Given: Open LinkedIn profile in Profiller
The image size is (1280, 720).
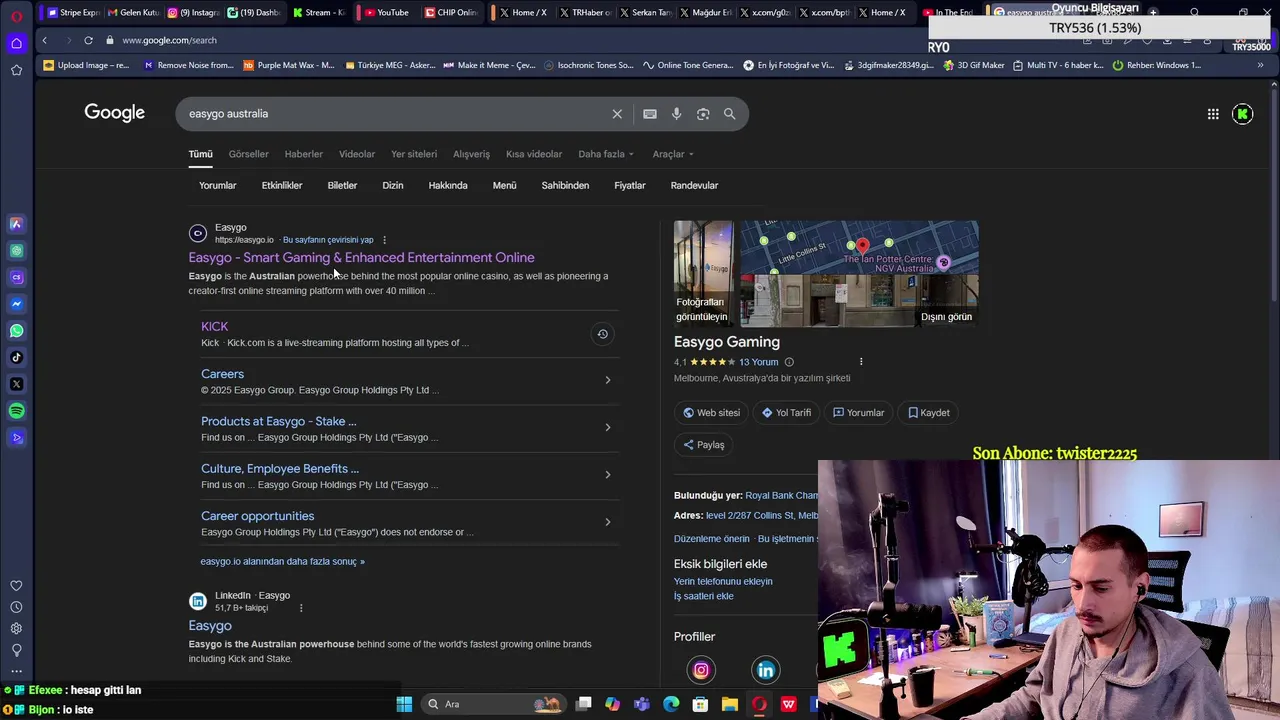Looking at the screenshot, I should (x=766, y=670).
